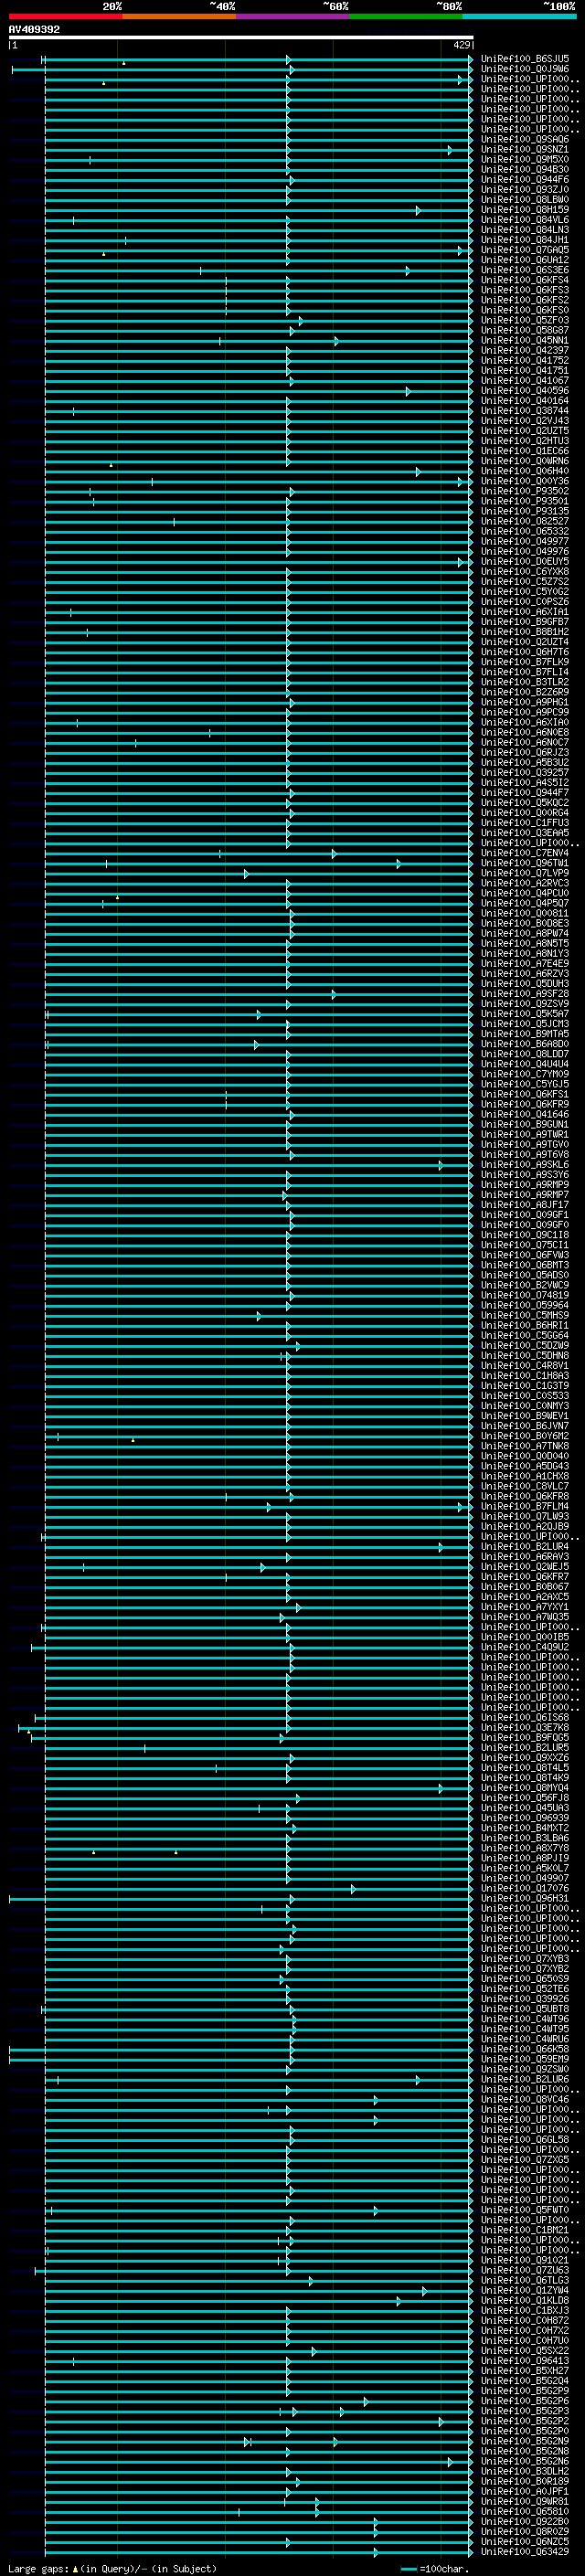Click the UniRef100_C4WT96 label

(x=525, y=2020)
